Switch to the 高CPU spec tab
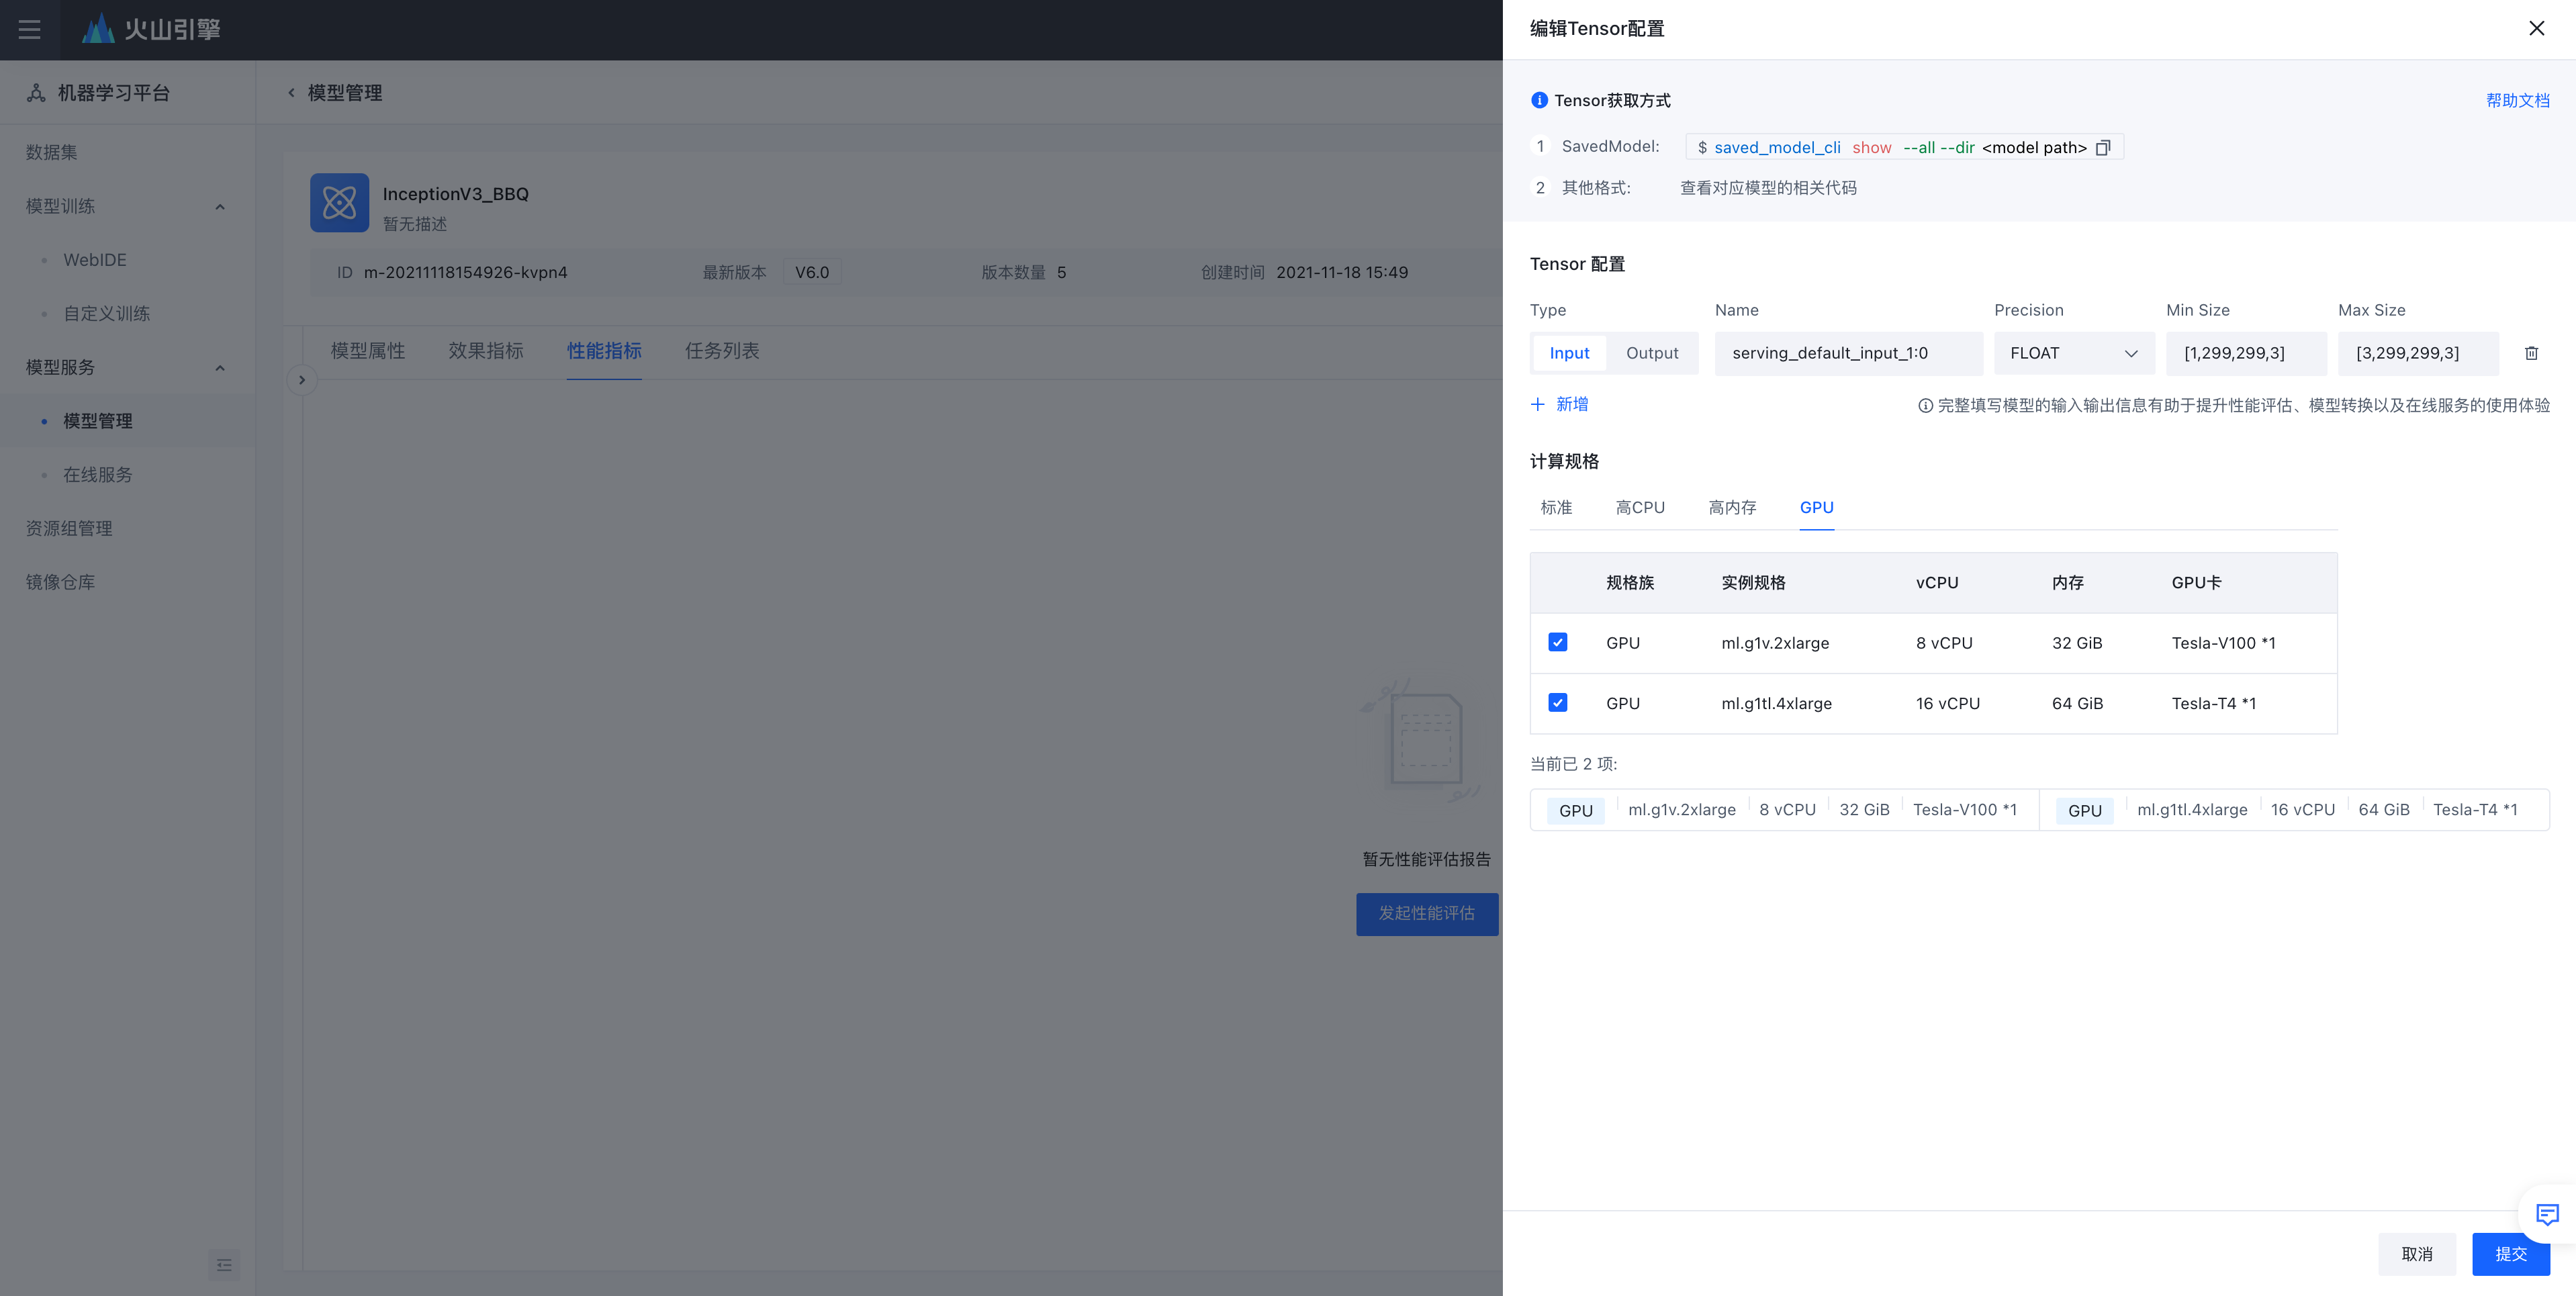 (x=1640, y=507)
